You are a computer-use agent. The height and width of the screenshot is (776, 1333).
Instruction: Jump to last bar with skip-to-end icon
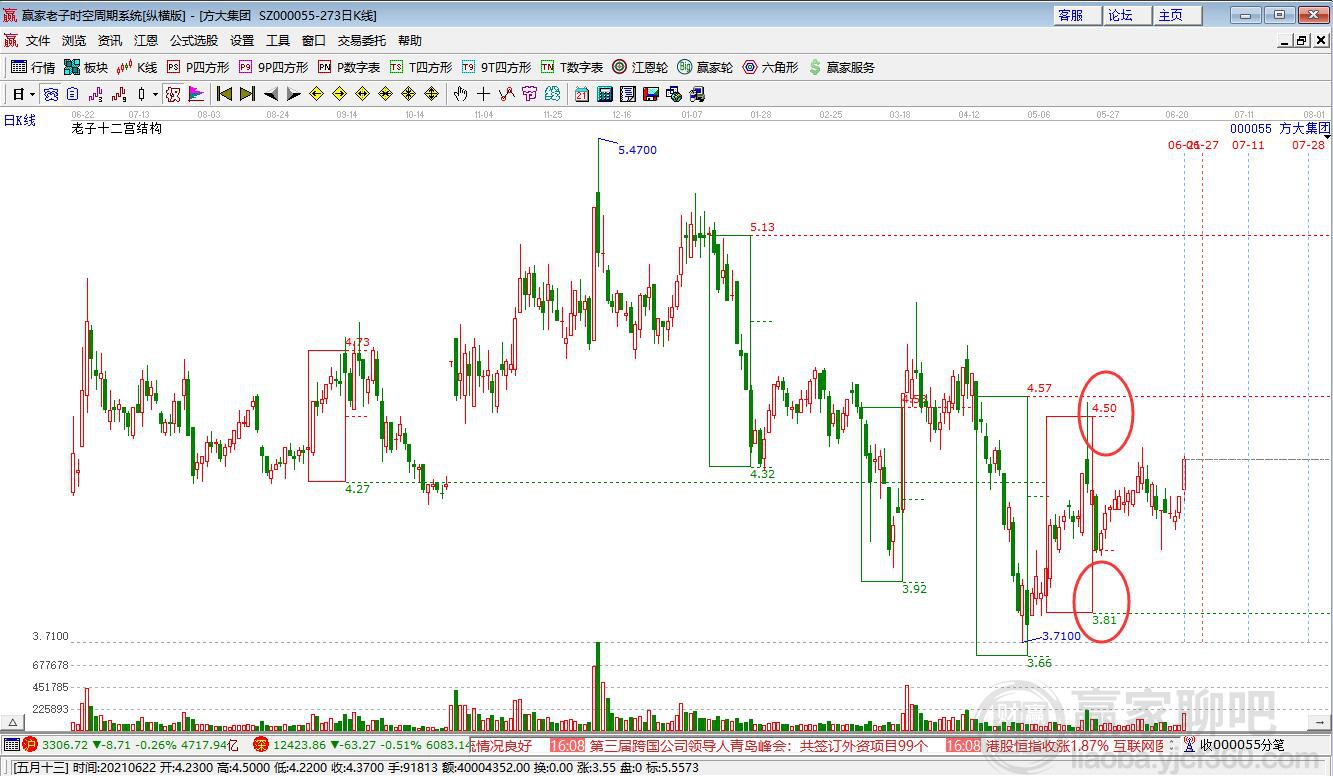click(247, 94)
